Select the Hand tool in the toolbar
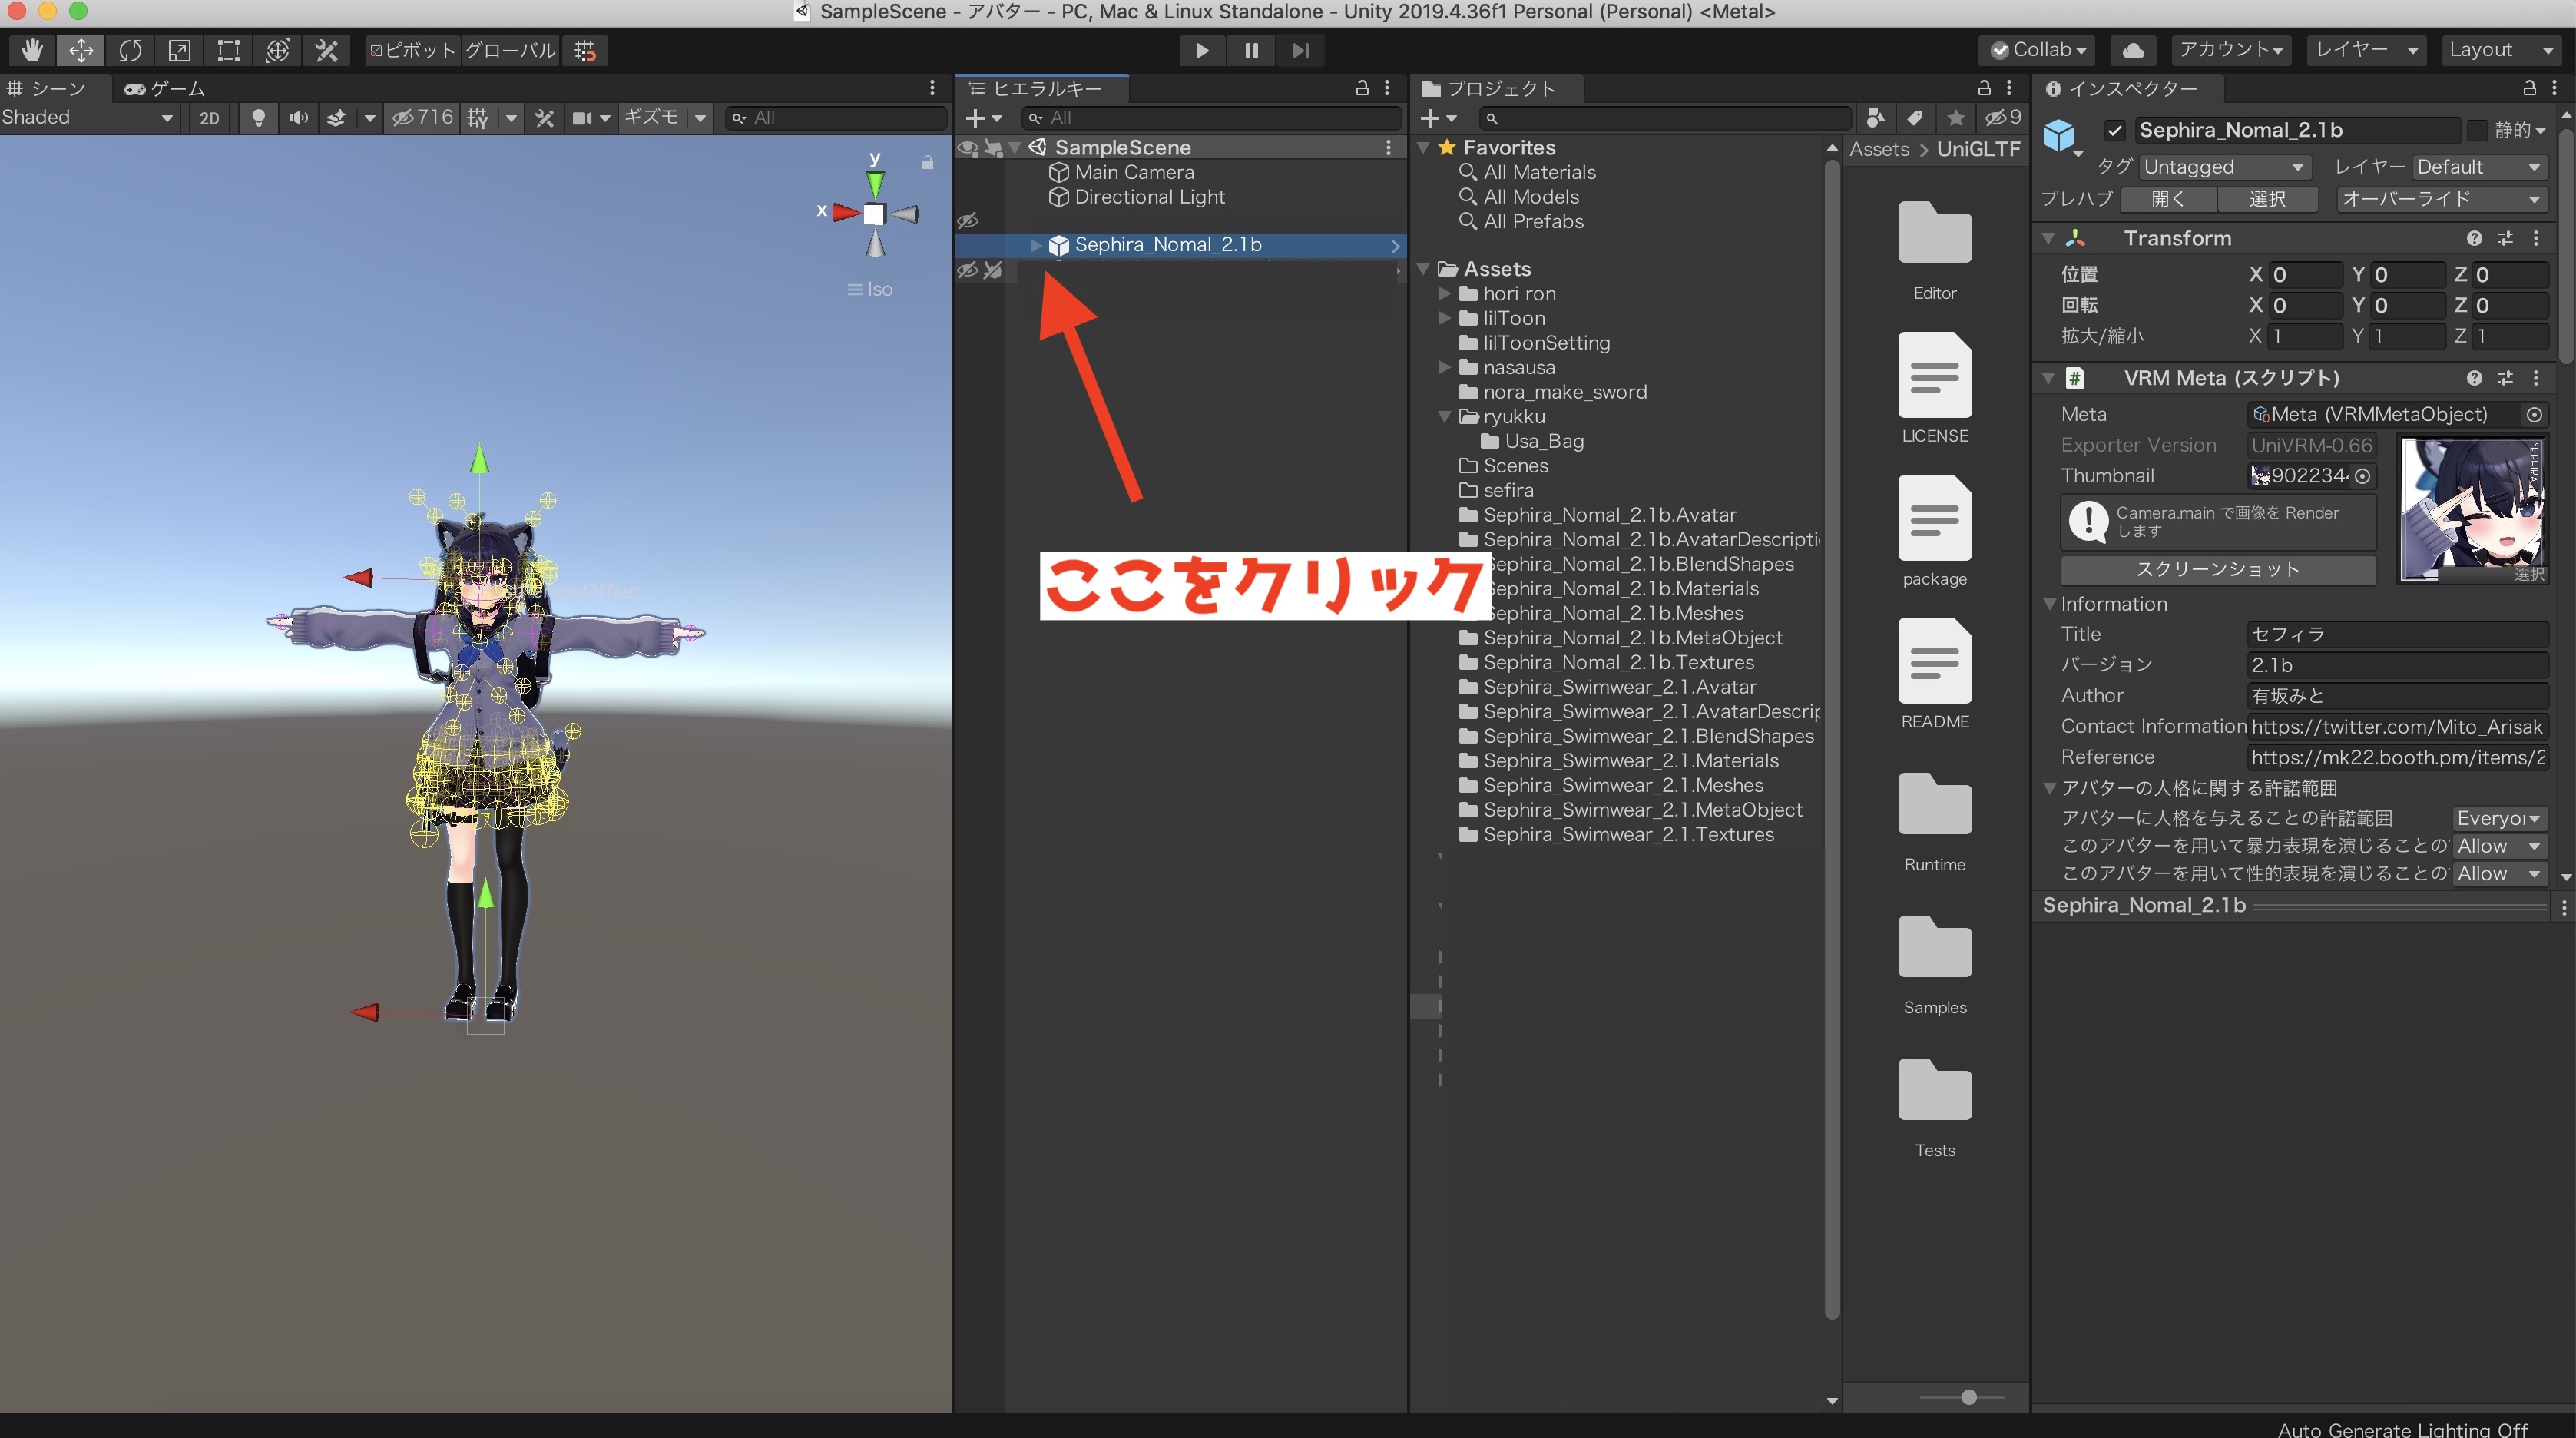The image size is (2576, 1438). point(31,50)
